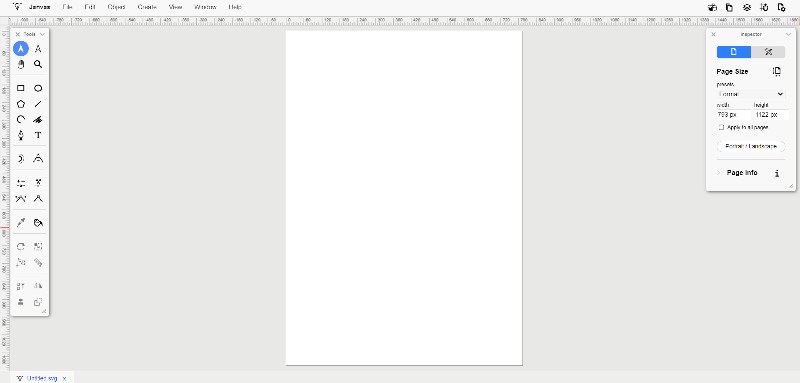Open the Create menu
800x383 pixels.
147,7
